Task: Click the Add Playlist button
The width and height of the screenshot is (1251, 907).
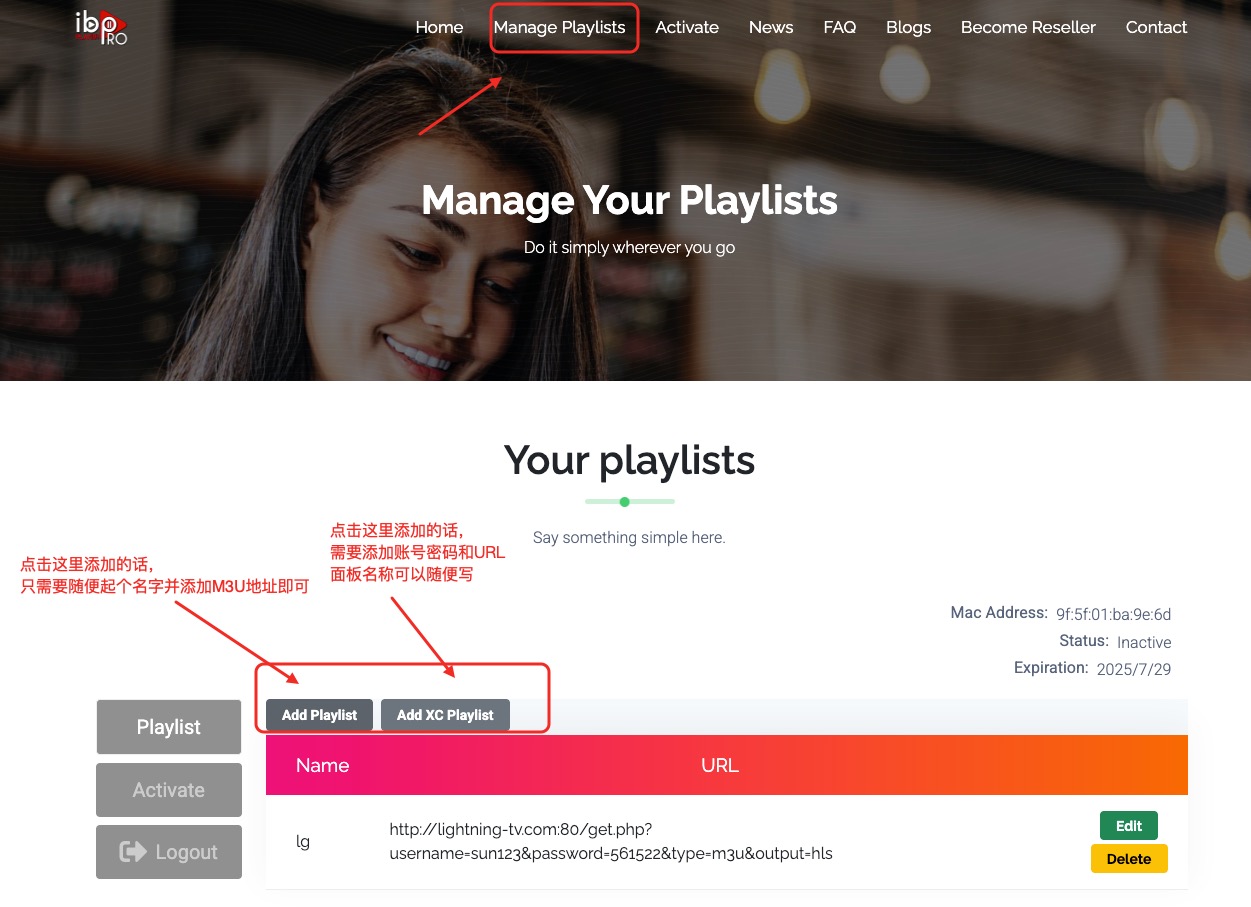Action: coord(319,715)
